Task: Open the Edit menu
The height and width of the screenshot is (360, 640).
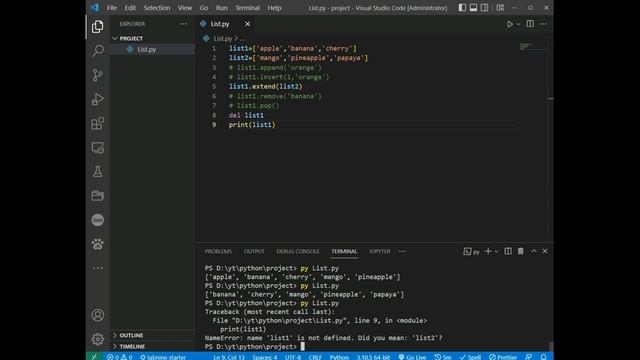Action: (x=130, y=8)
